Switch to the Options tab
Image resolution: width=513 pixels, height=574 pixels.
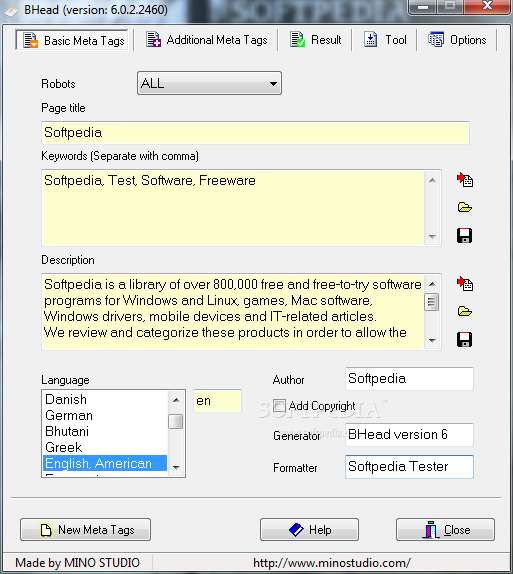[x=457, y=40]
